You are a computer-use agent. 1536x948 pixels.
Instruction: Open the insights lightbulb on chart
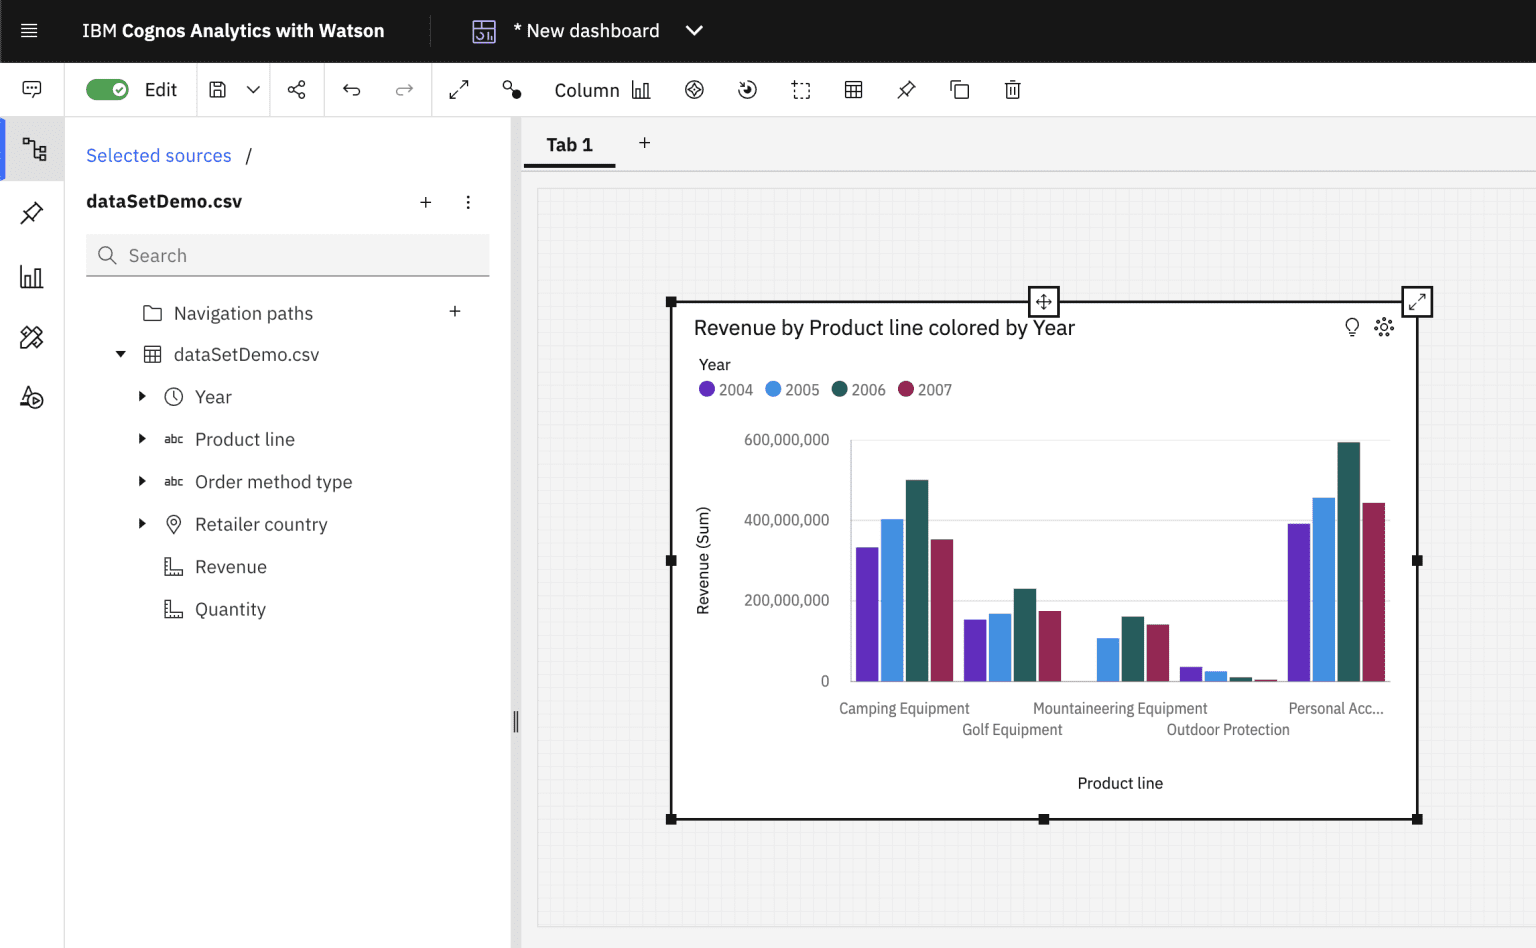click(1352, 327)
